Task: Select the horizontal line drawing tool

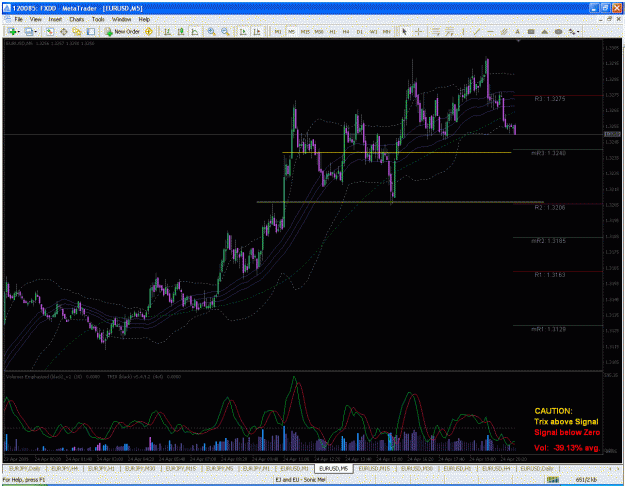Action: click(490, 31)
